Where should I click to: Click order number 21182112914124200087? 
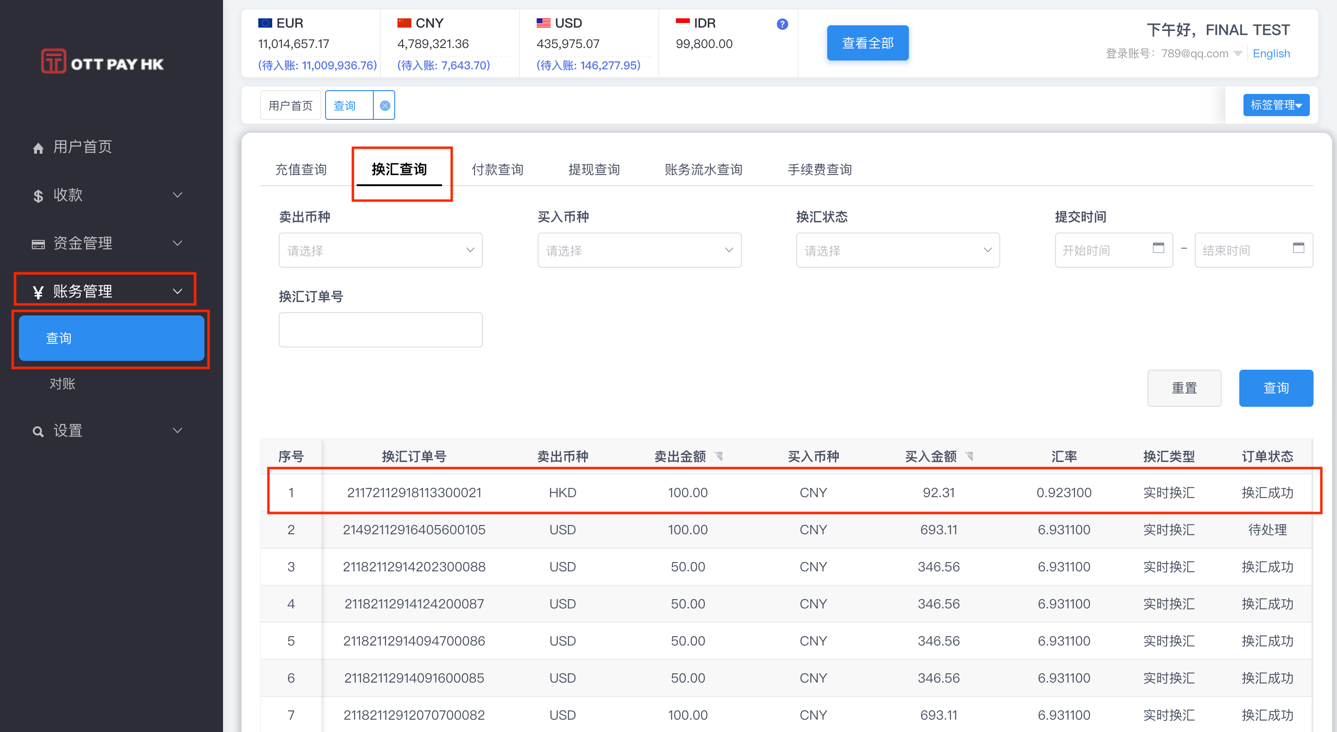point(414,604)
